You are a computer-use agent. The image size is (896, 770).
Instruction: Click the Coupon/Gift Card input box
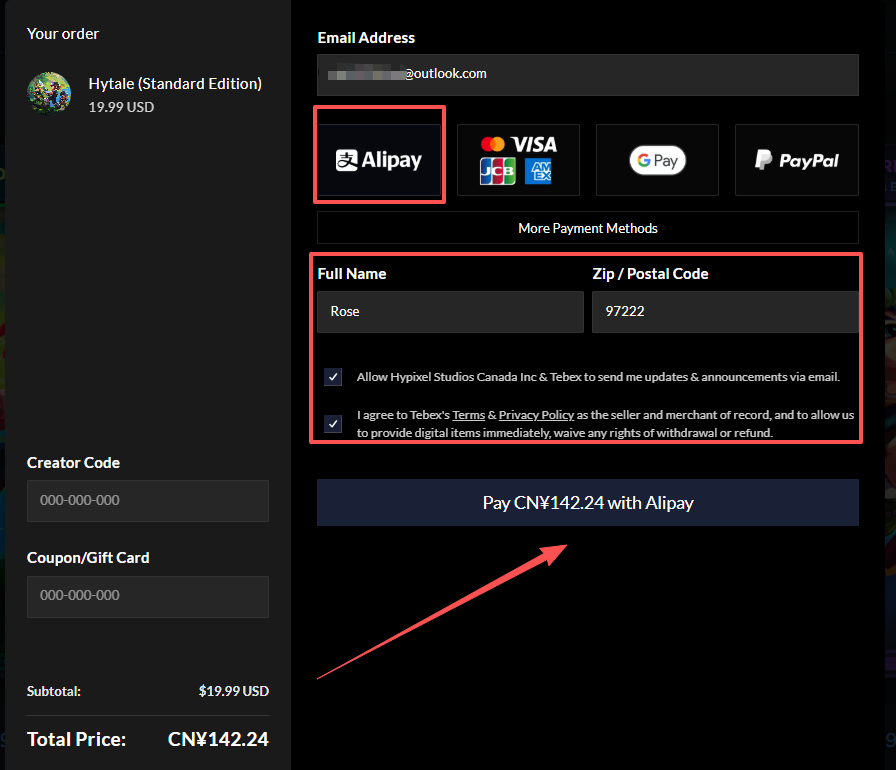148,596
